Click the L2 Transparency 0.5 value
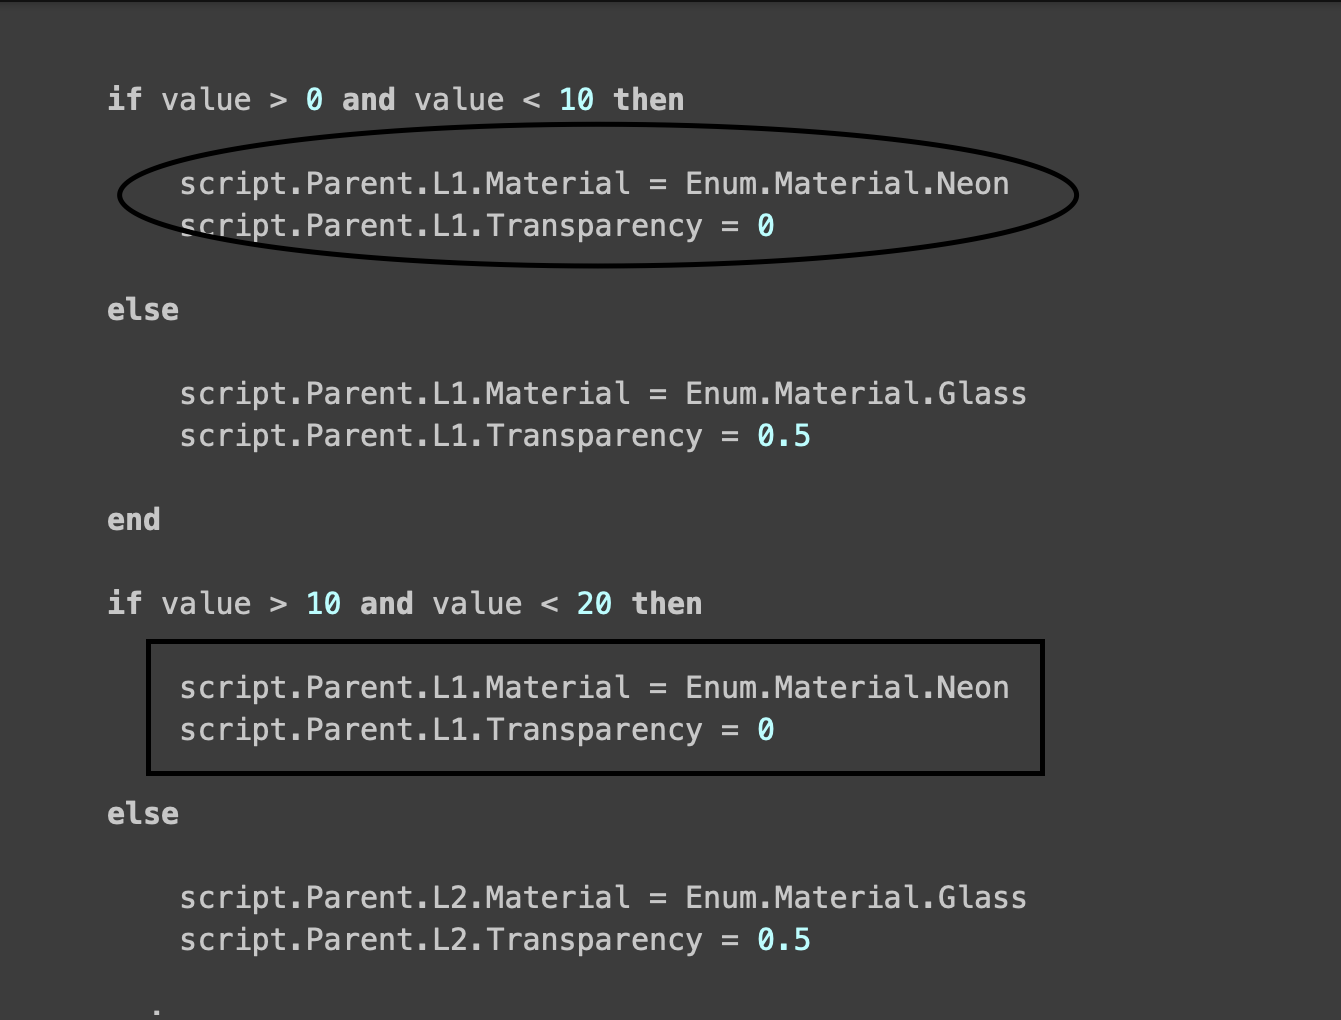 [x=784, y=940]
